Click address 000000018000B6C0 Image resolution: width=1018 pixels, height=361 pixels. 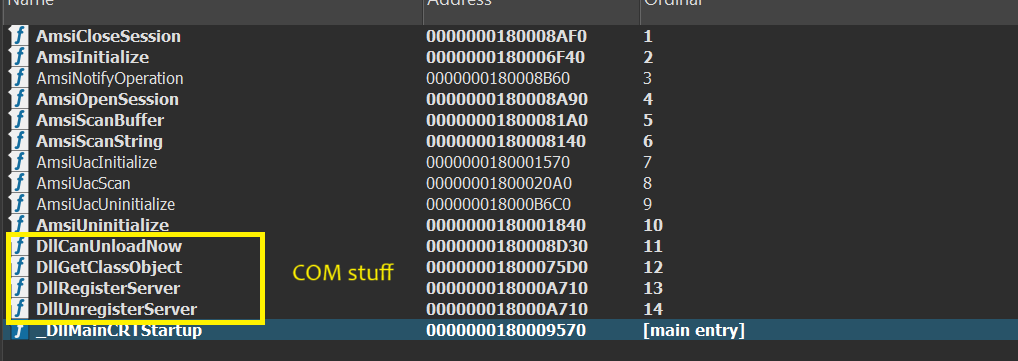499,205
